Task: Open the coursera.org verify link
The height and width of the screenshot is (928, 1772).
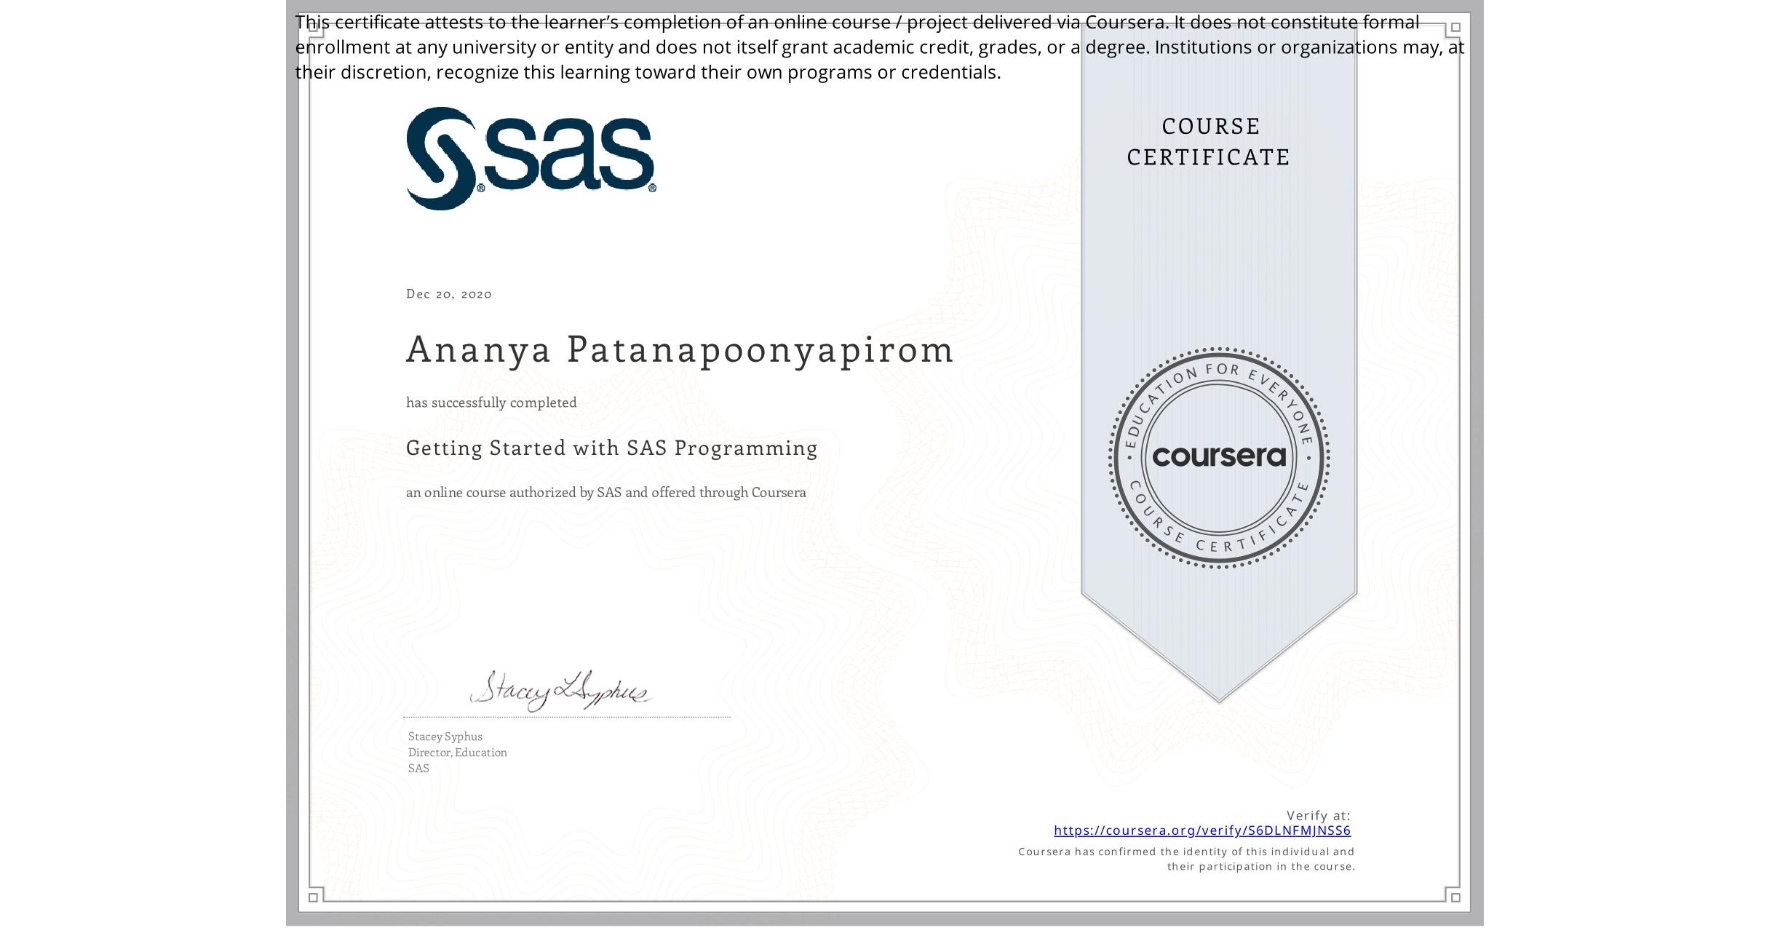Action: pyautogui.click(x=1202, y=830)
